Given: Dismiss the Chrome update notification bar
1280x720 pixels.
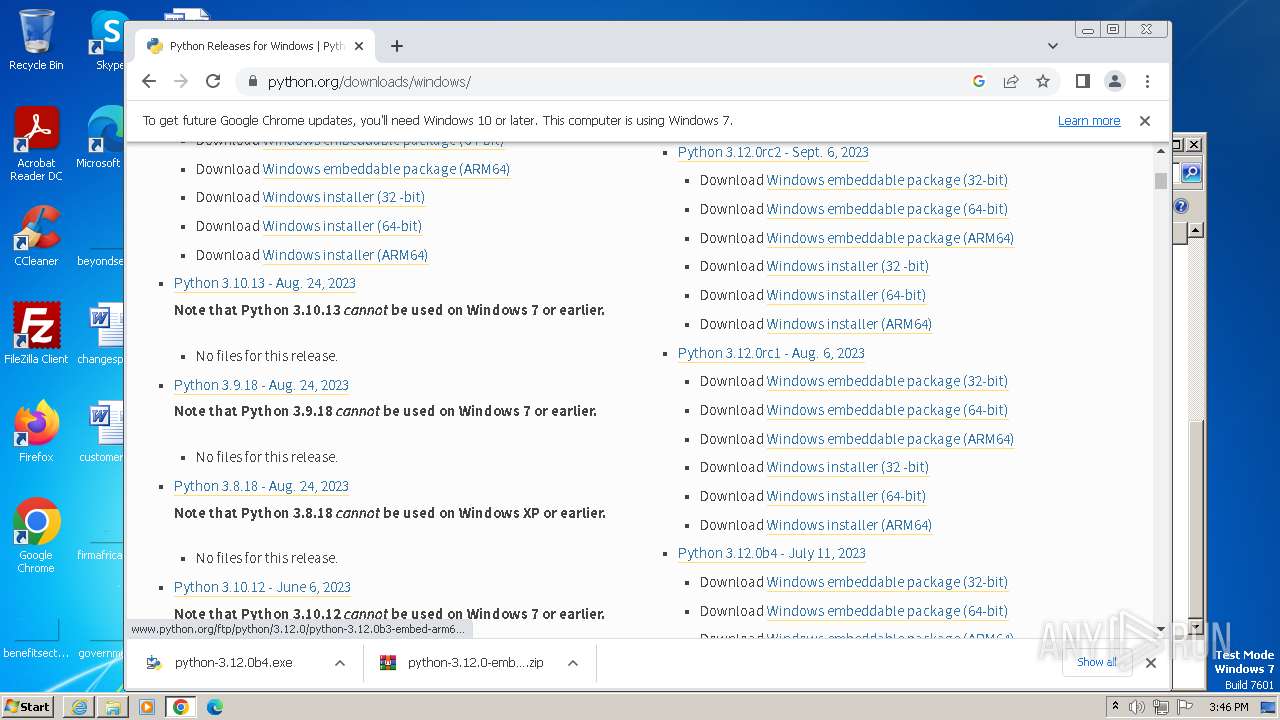Looking at the screenshot, I should pos(1145,121).
